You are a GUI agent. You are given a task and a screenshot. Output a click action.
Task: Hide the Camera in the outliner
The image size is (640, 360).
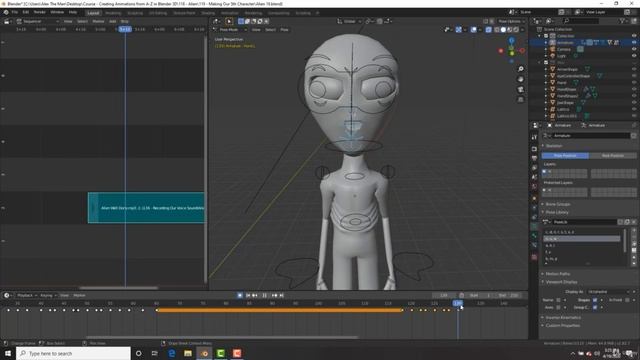(x=634, y=49)
